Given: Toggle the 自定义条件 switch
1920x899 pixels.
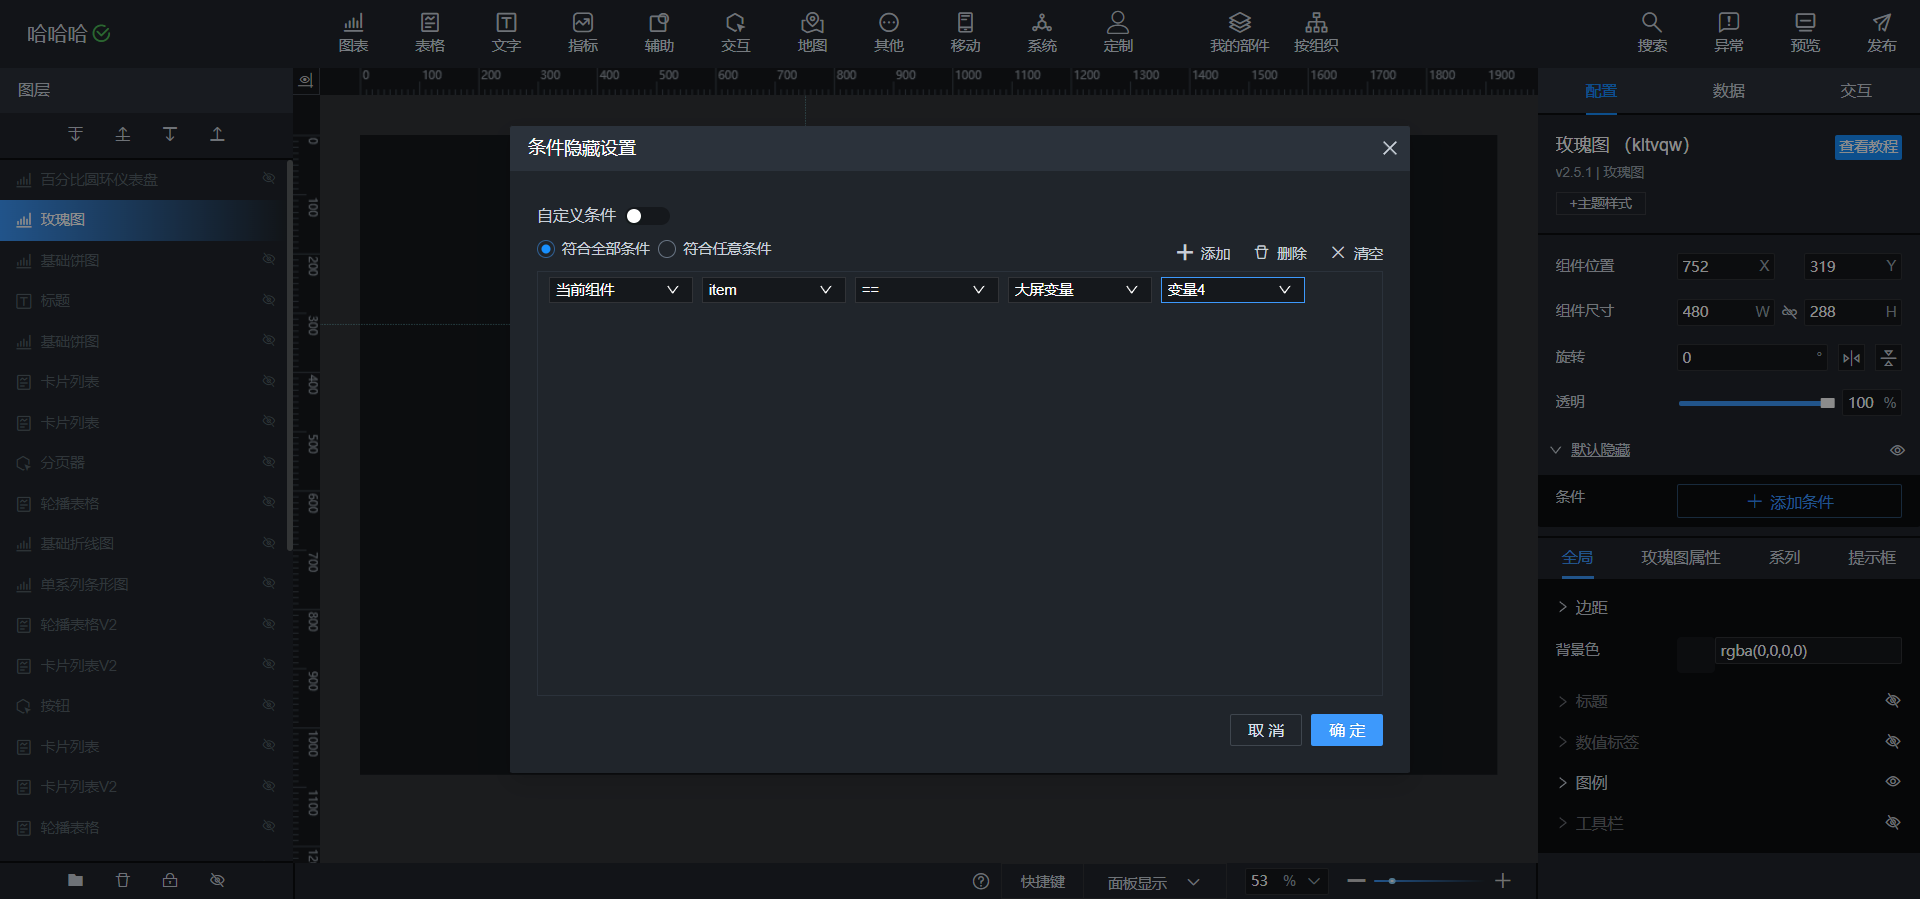Looking at the screenshot, I should (x=647, y=216).
